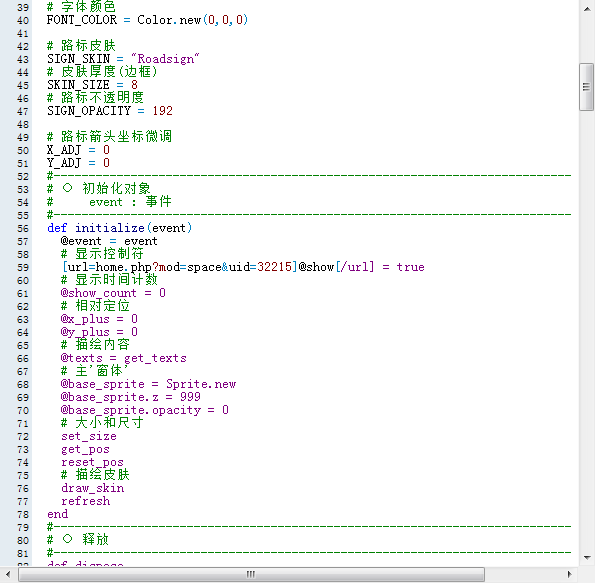
Task: Click the comment 描绘皮肤 on line 75
Action: pyautogui.click(x=102, y=475)
